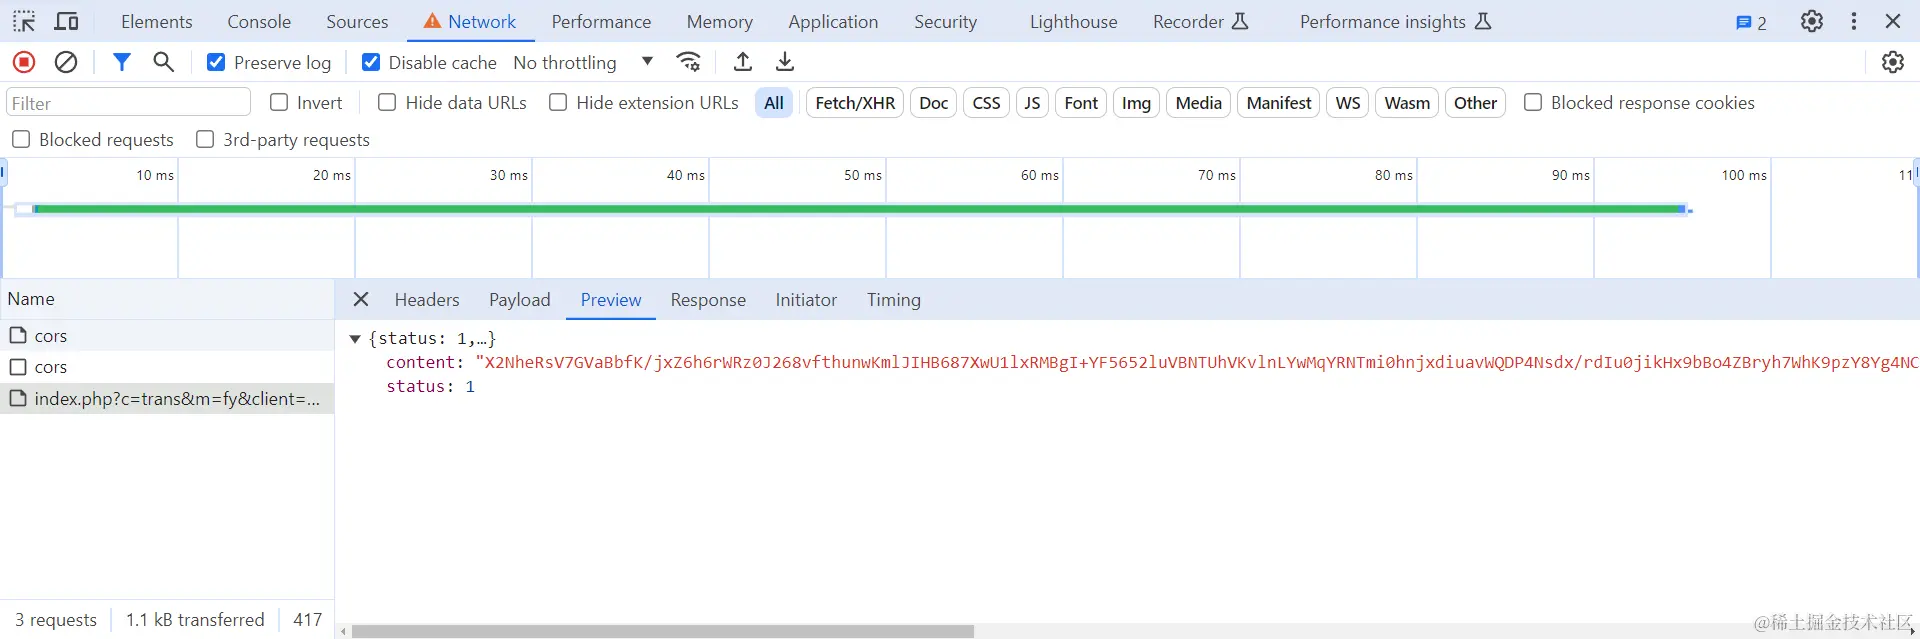Select the Preview tab
Image resolution: width=1920 pixels, height=639 pixels.
[x=611, y=299]
